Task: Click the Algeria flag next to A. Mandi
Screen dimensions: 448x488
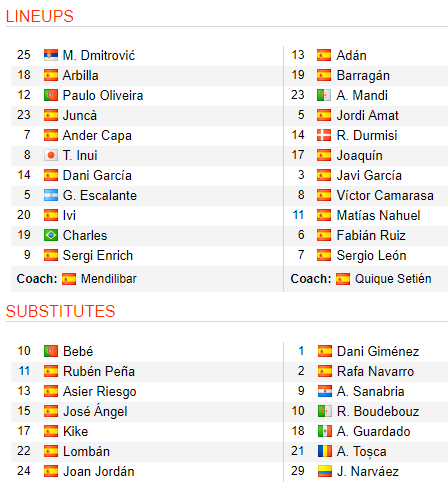Action: point(324,95)
